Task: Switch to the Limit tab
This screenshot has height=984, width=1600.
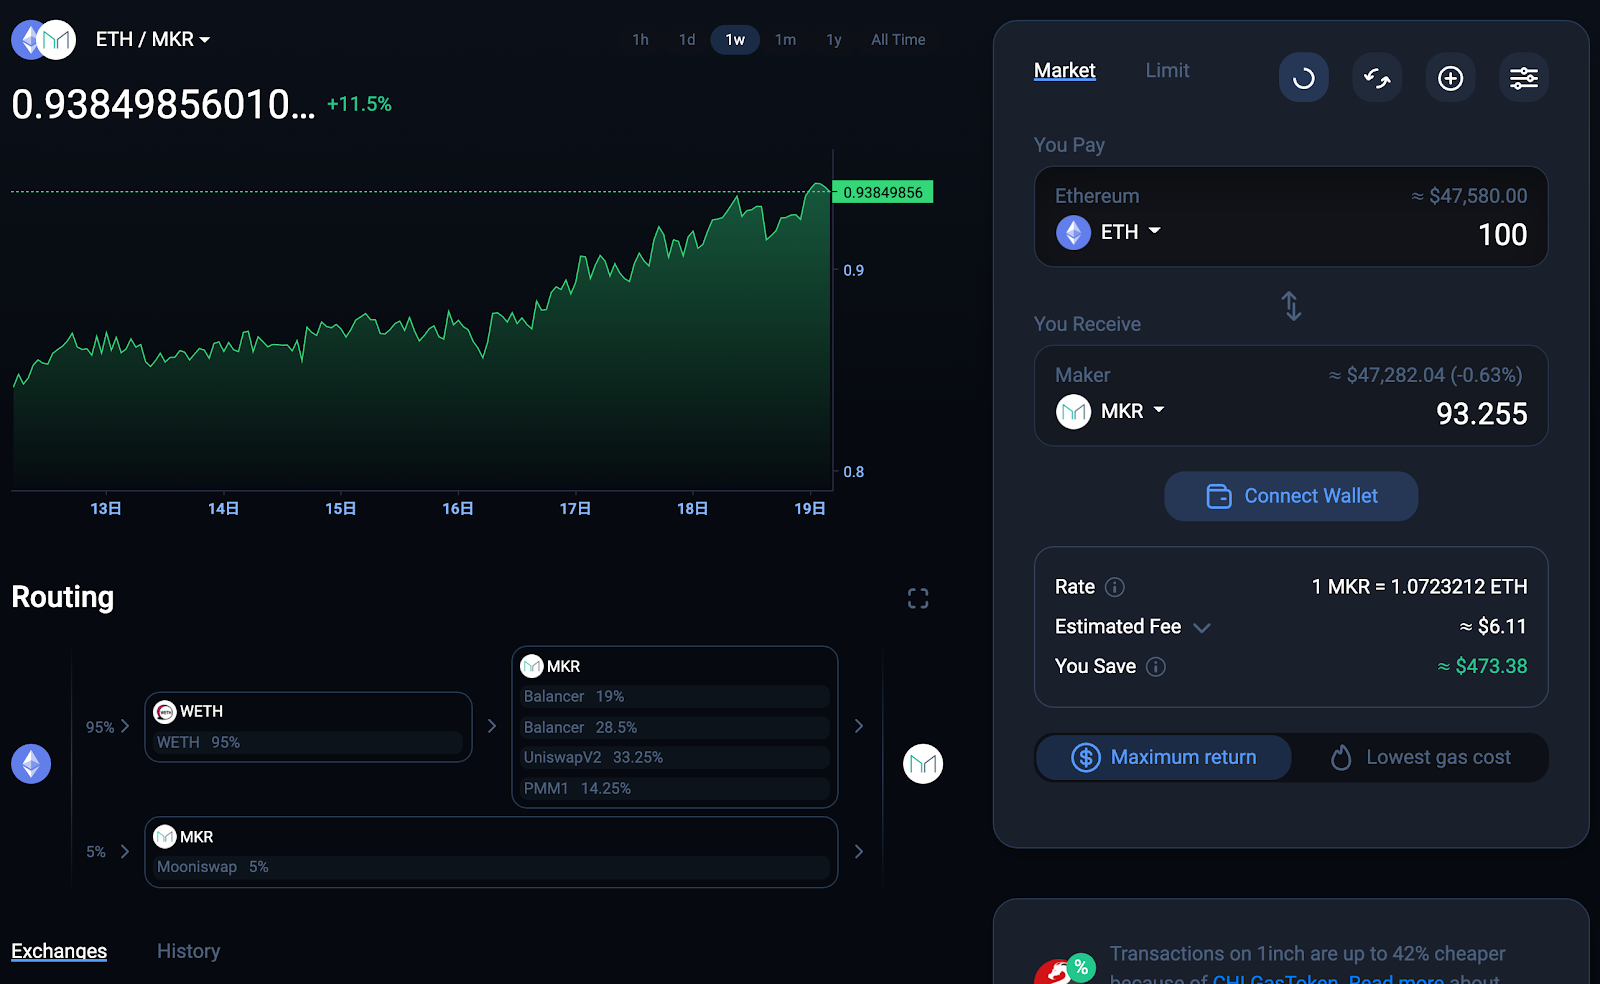Action: pyautogui.click(x=1167, y=71)
